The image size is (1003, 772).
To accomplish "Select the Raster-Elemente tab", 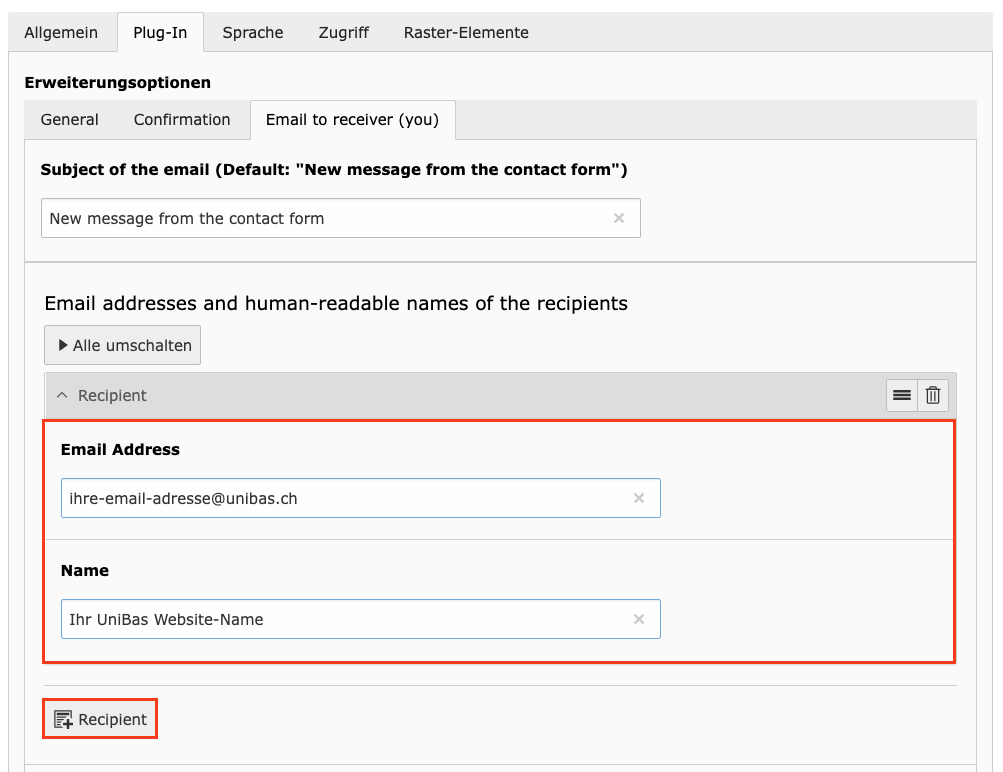I will tap(465, 32).
